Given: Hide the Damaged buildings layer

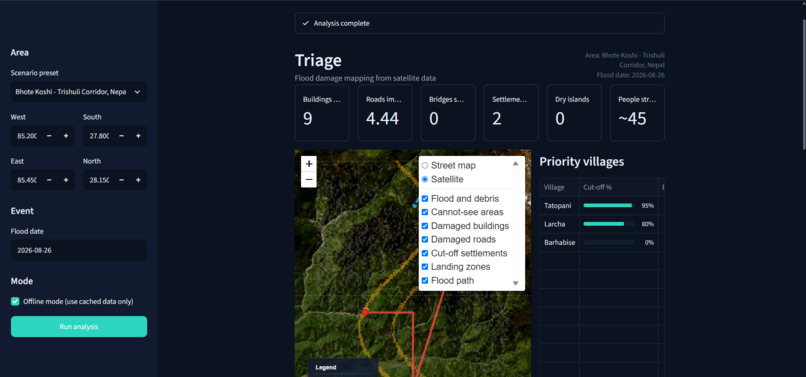Looking at the screenshot, I should click(x=425, y=226).
